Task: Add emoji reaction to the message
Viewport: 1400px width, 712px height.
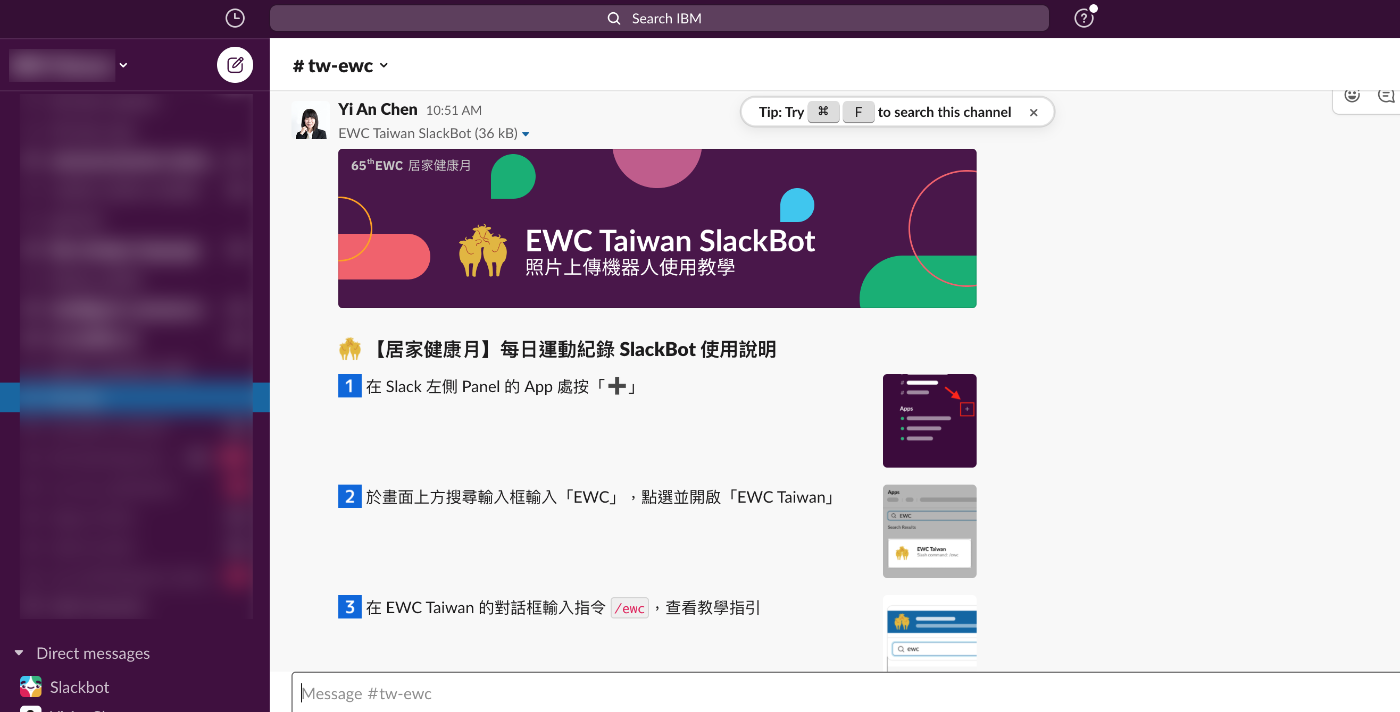Action: 1352,96
